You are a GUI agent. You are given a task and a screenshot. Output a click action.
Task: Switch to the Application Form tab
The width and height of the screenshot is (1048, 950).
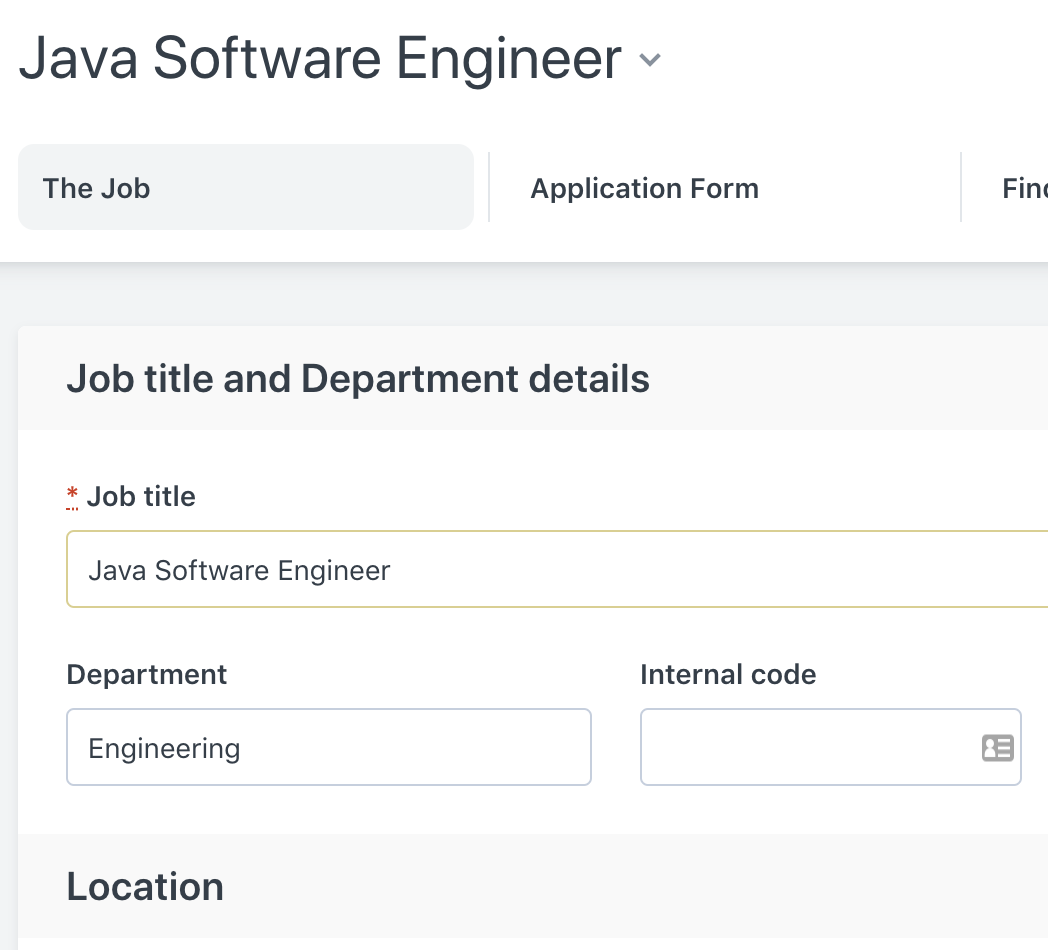point(644,188)
